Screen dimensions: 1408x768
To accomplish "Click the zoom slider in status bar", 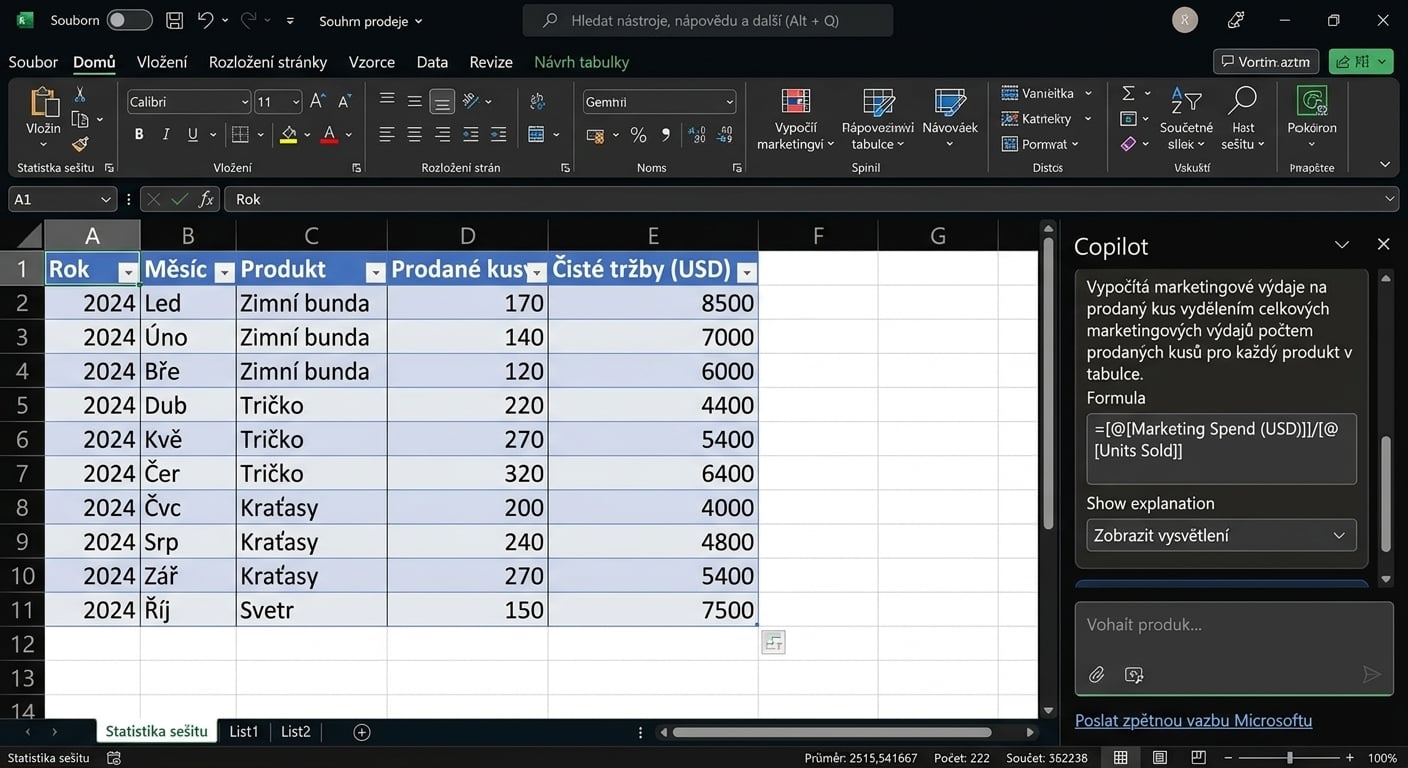I will pos(1290,758).
